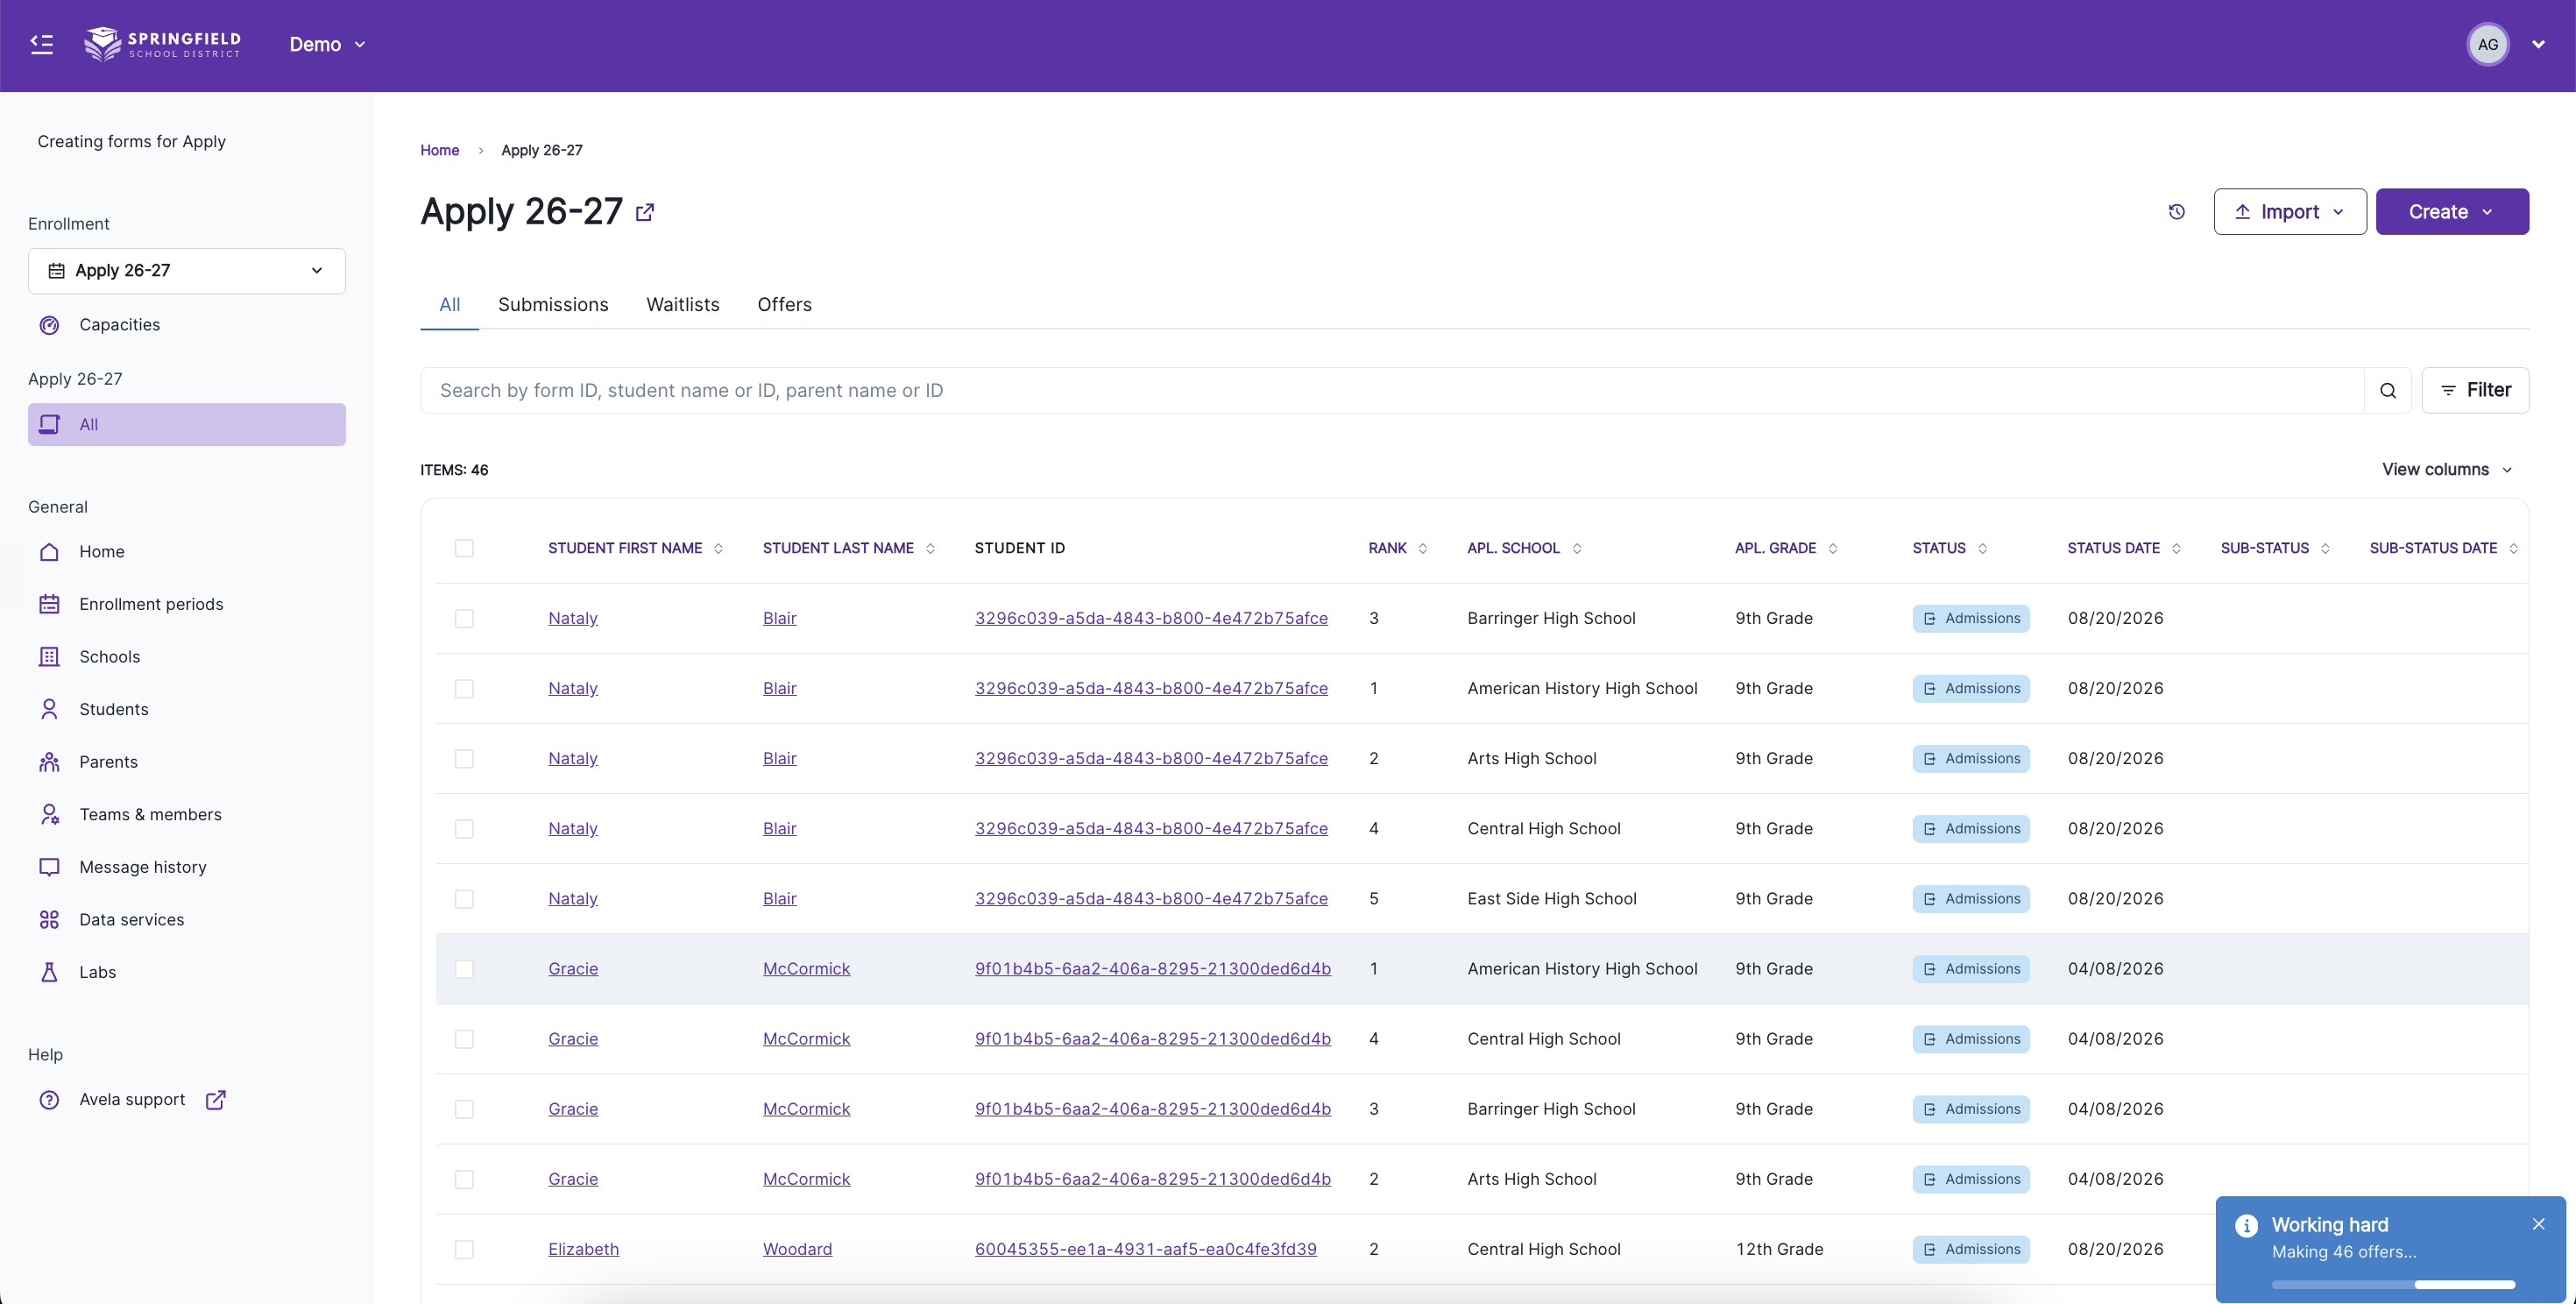Tick the select-all checkbox in the table header

click(x=464, y=548)
